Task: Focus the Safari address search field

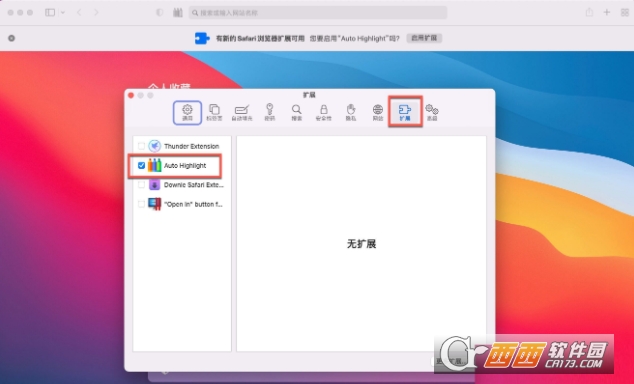Action: (x=318, y=13)
